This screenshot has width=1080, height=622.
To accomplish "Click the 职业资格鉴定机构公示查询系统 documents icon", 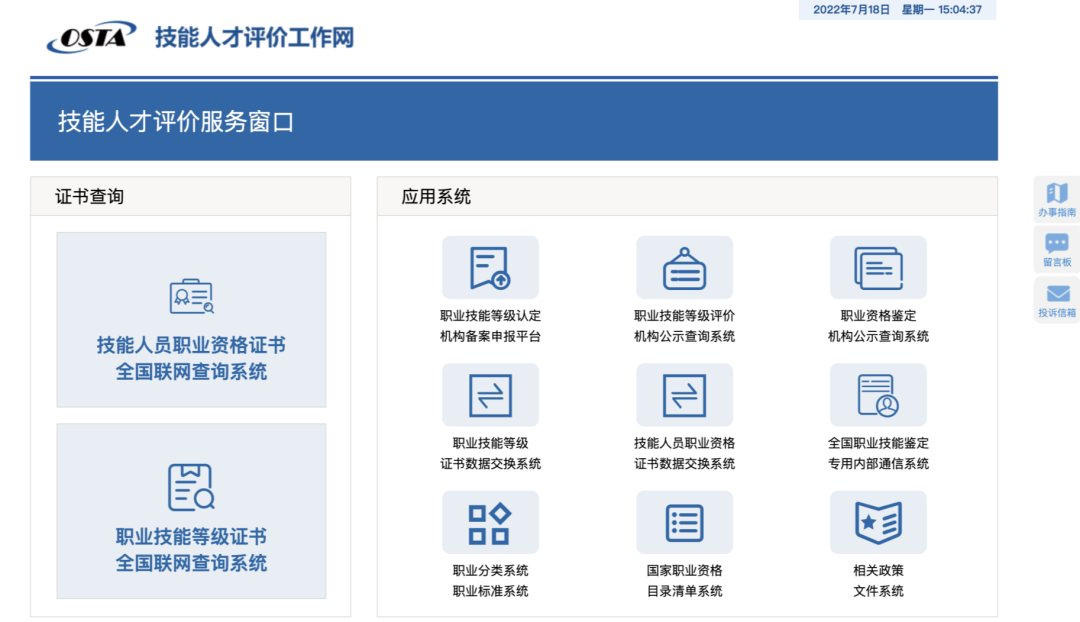I will [878, 268].
